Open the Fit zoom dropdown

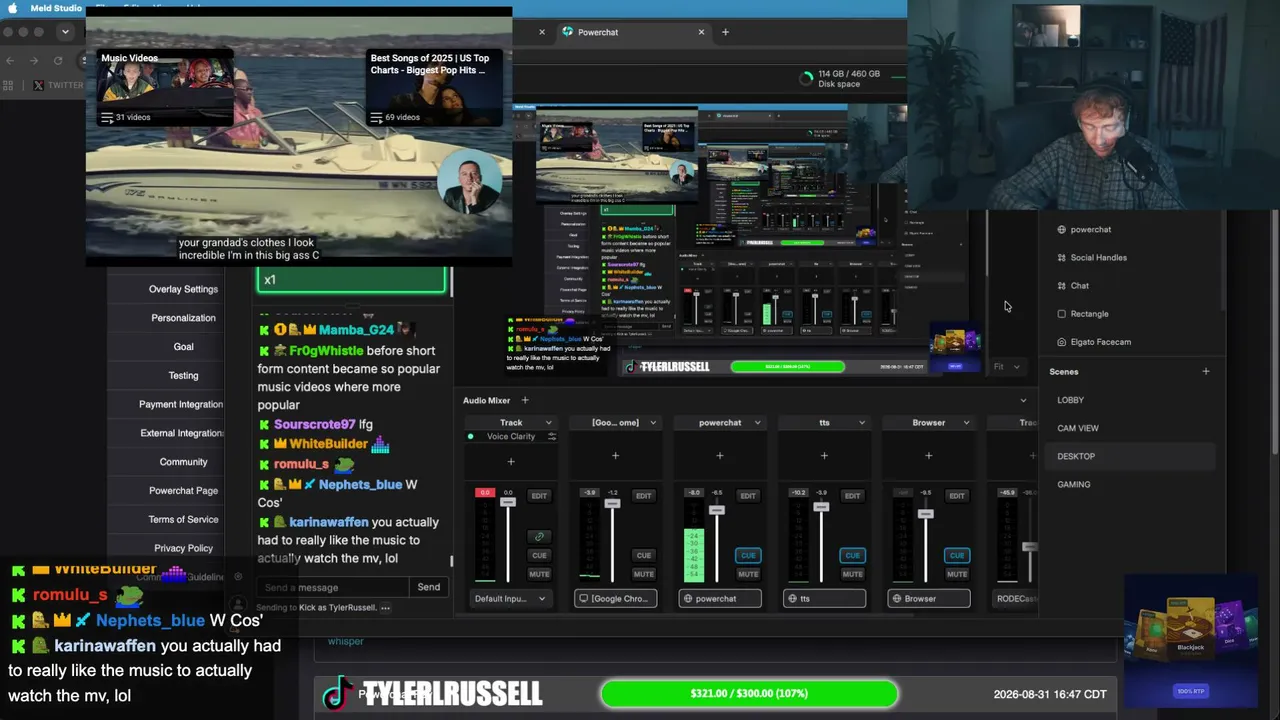pyautogui.click(x=1007, y=367)
